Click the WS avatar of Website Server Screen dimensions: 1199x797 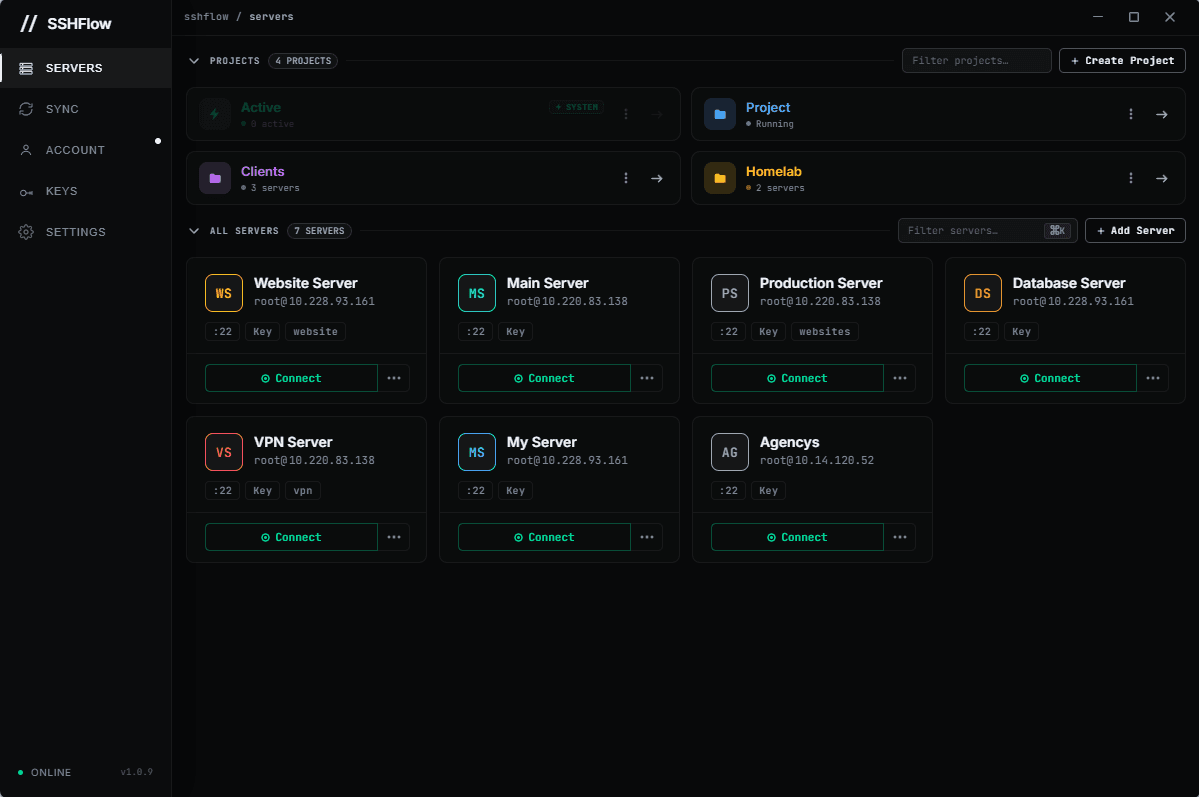click(x=224, y=293)
